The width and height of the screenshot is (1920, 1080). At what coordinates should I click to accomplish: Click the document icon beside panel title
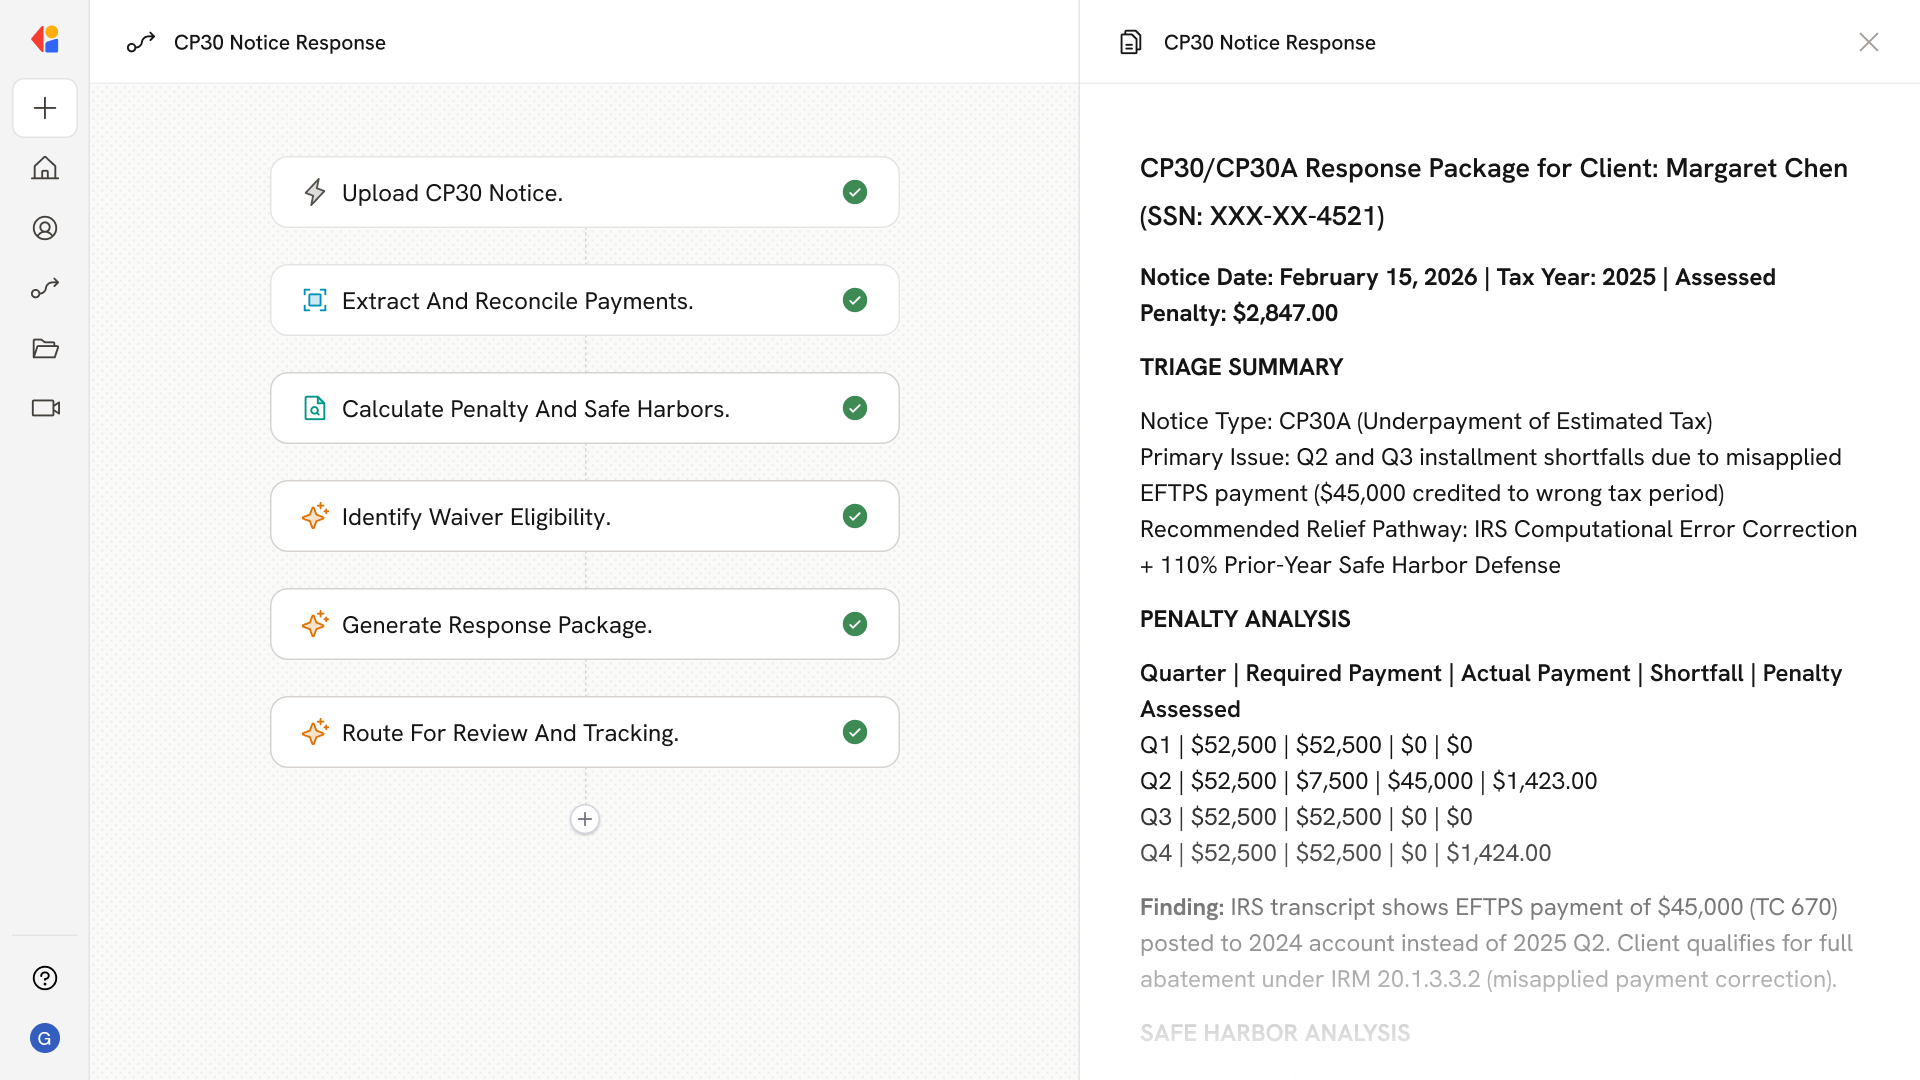(1130, 42)
